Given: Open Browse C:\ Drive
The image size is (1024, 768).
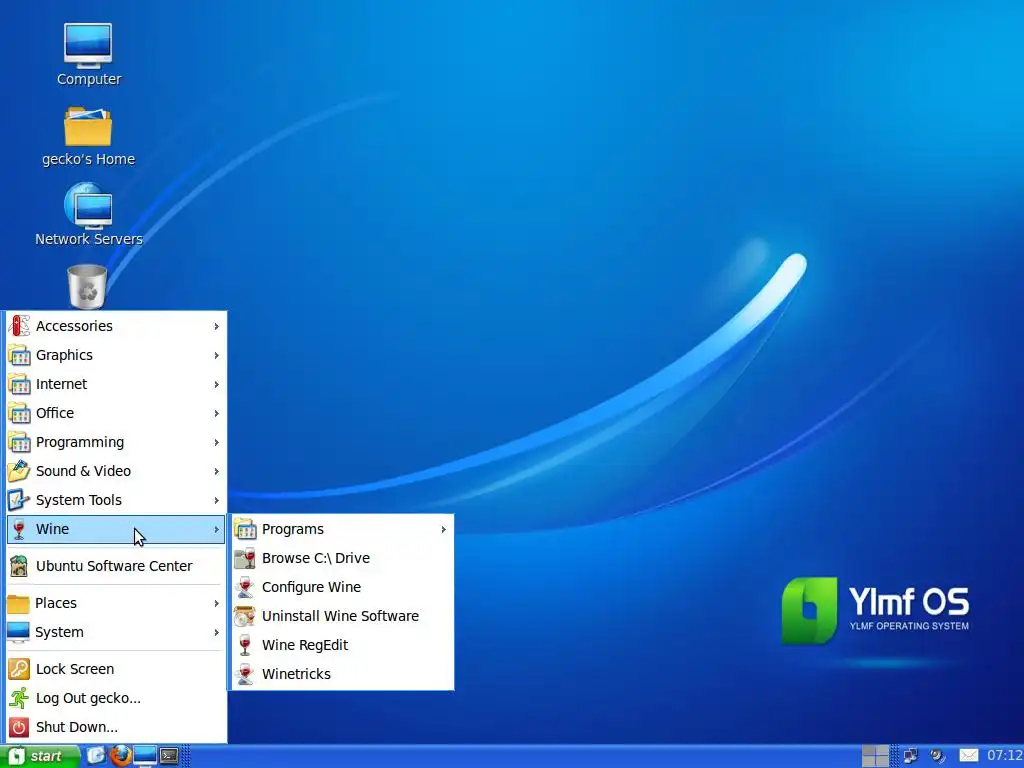Looking at the screenshot, I should tap(342, 558).
